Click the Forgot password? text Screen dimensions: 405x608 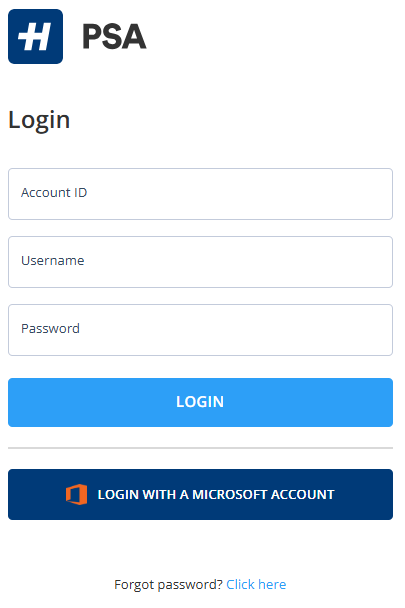click(168, 585)
